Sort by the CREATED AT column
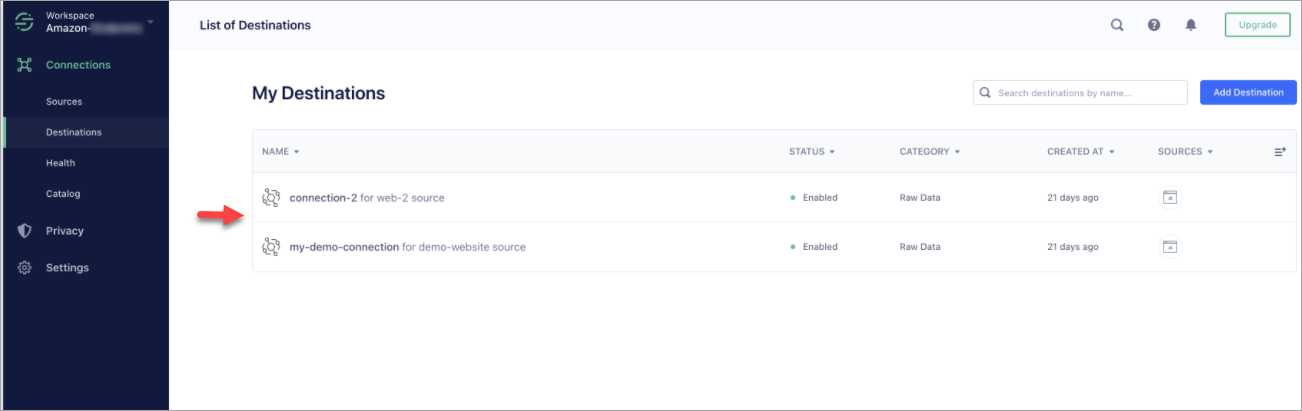Viewport: 1302px width, 411px height. click(1080, 152)
